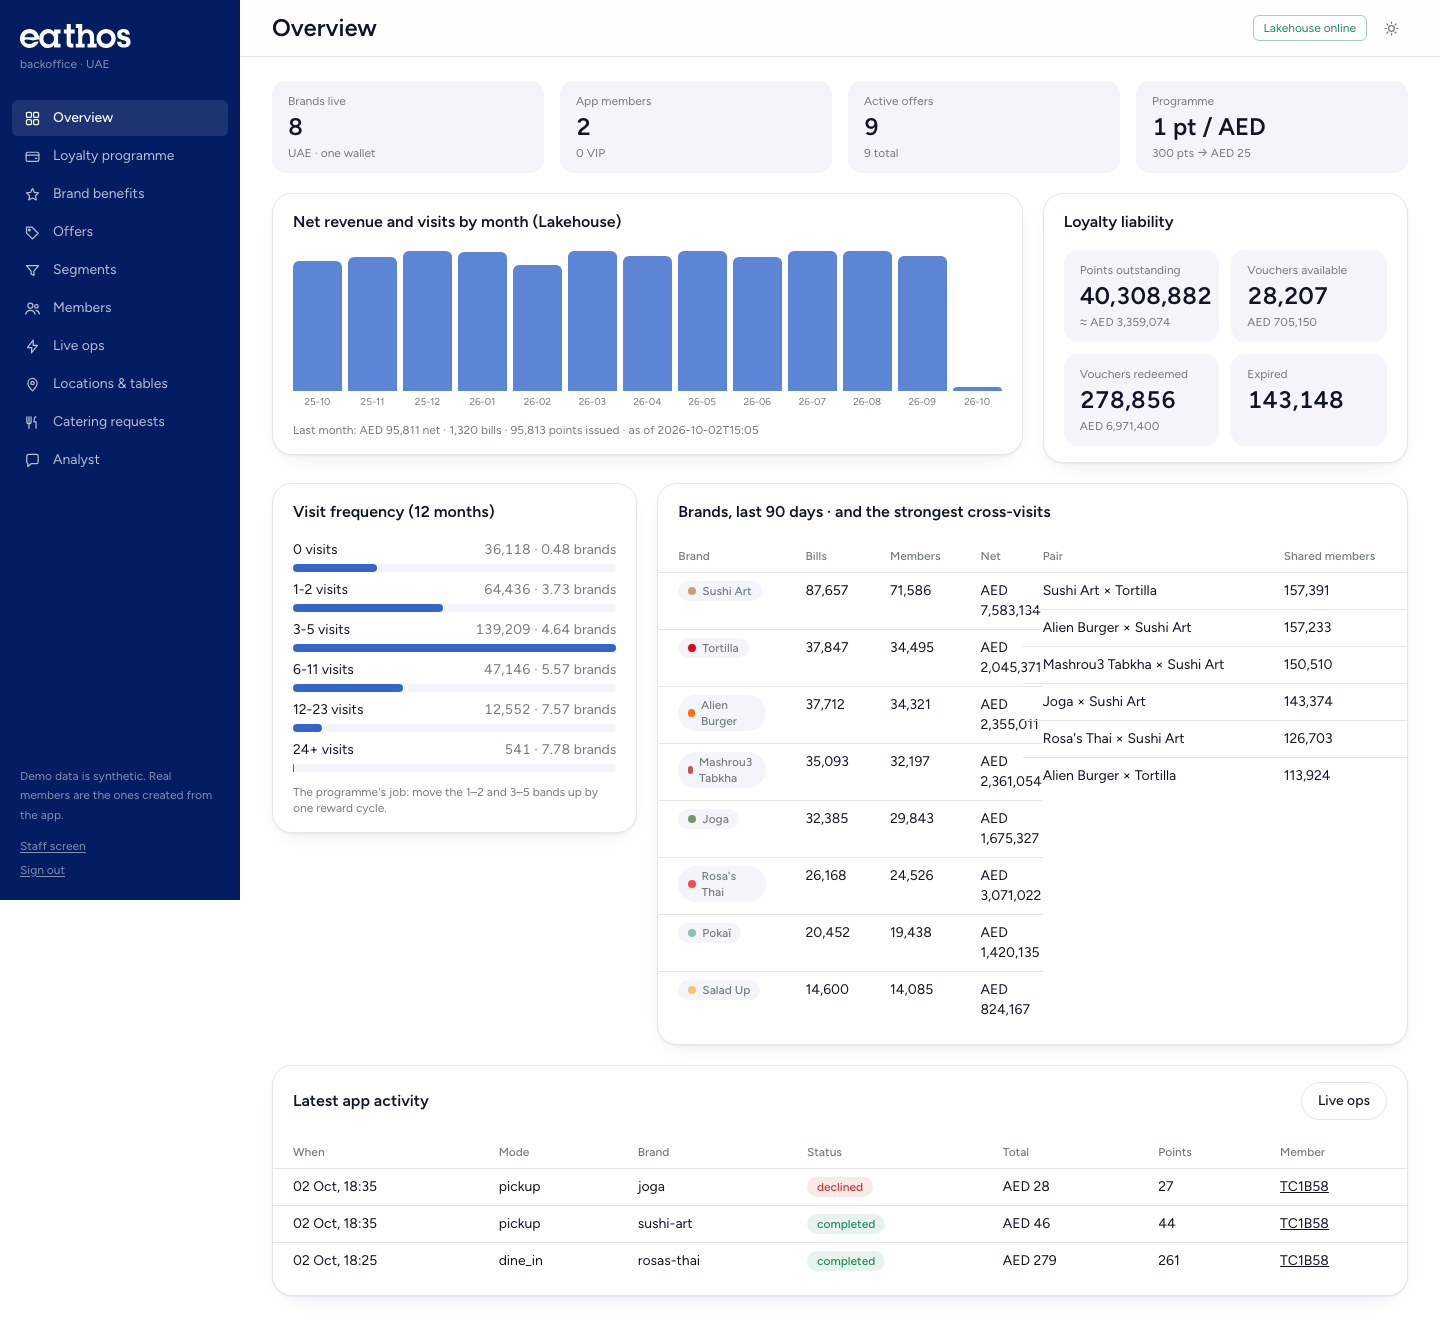Click the Shared members column header

(x=1329, y=556)
